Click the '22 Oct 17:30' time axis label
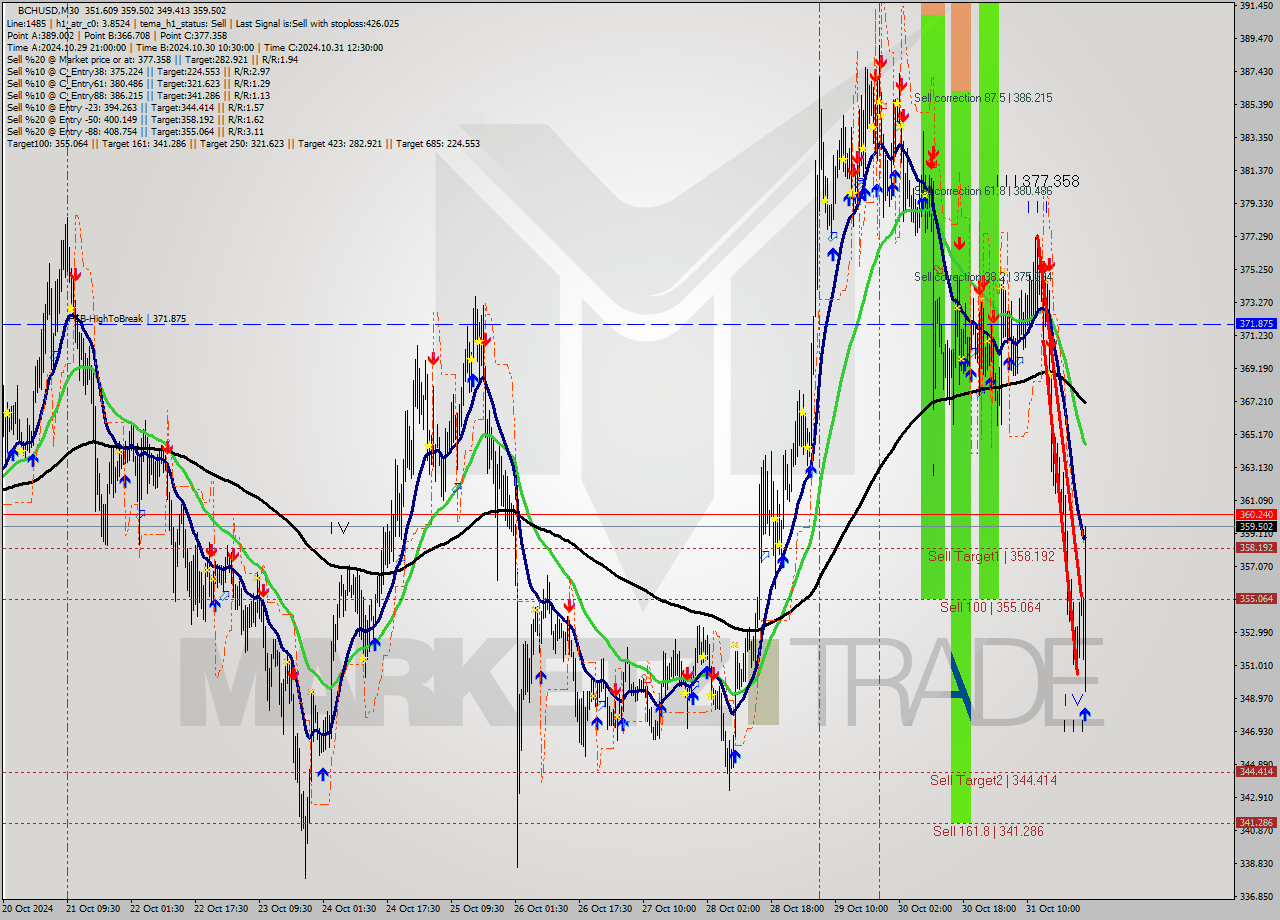1280x920 pixels. (x=221, y=909)
